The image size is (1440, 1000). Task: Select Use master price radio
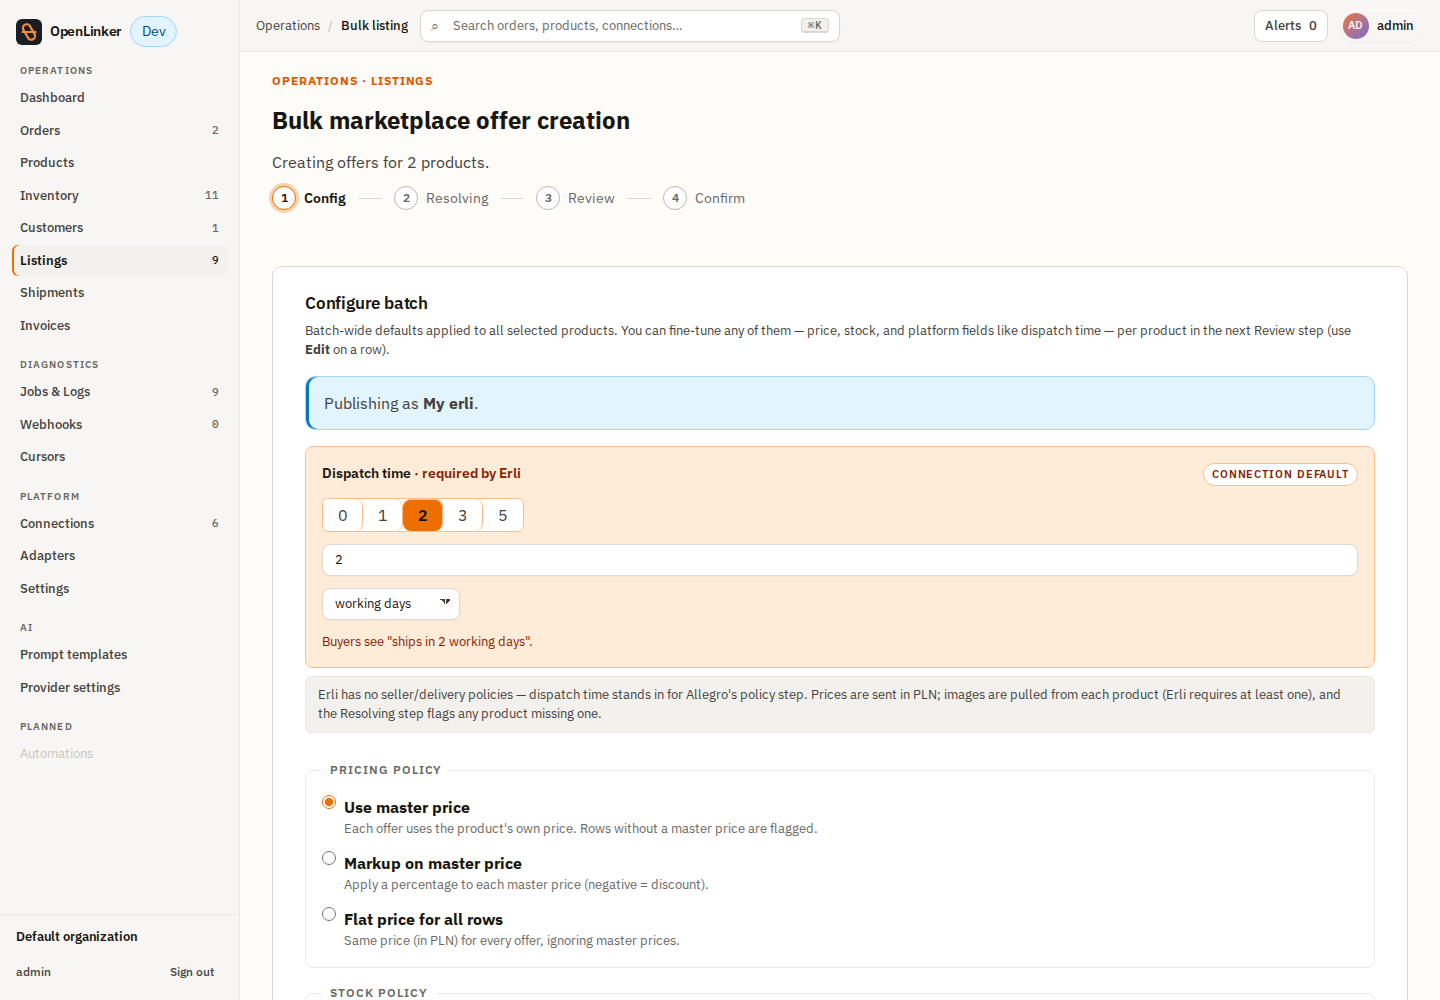point(329,802)
